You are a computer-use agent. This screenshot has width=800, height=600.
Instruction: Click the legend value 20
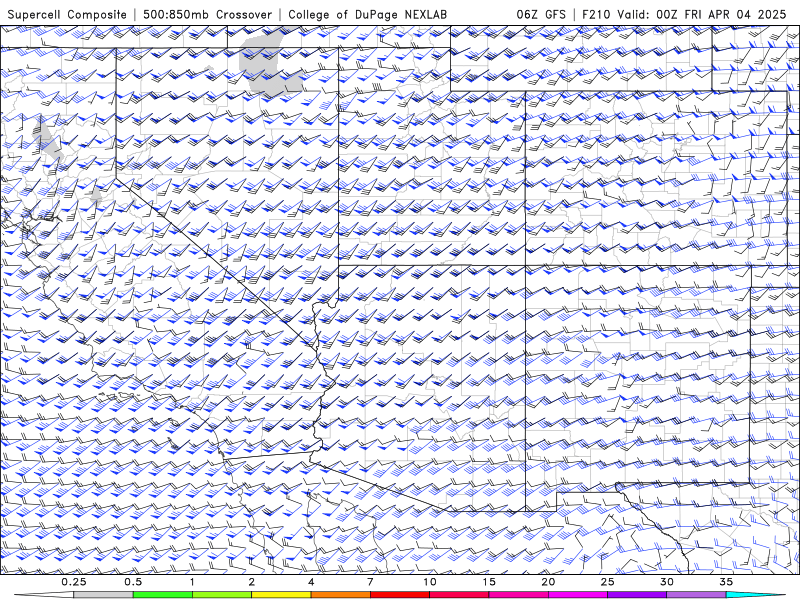point(548,582)
